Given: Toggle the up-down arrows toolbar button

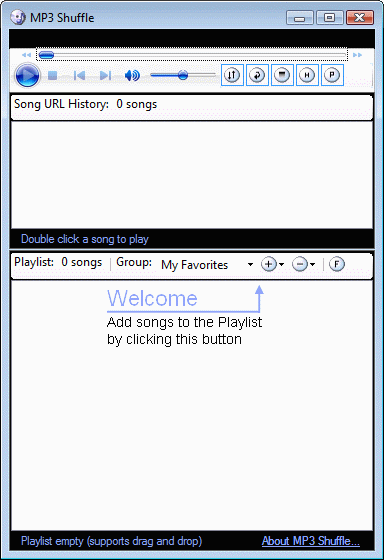Looking at the screenshot, I should (232, 75).
